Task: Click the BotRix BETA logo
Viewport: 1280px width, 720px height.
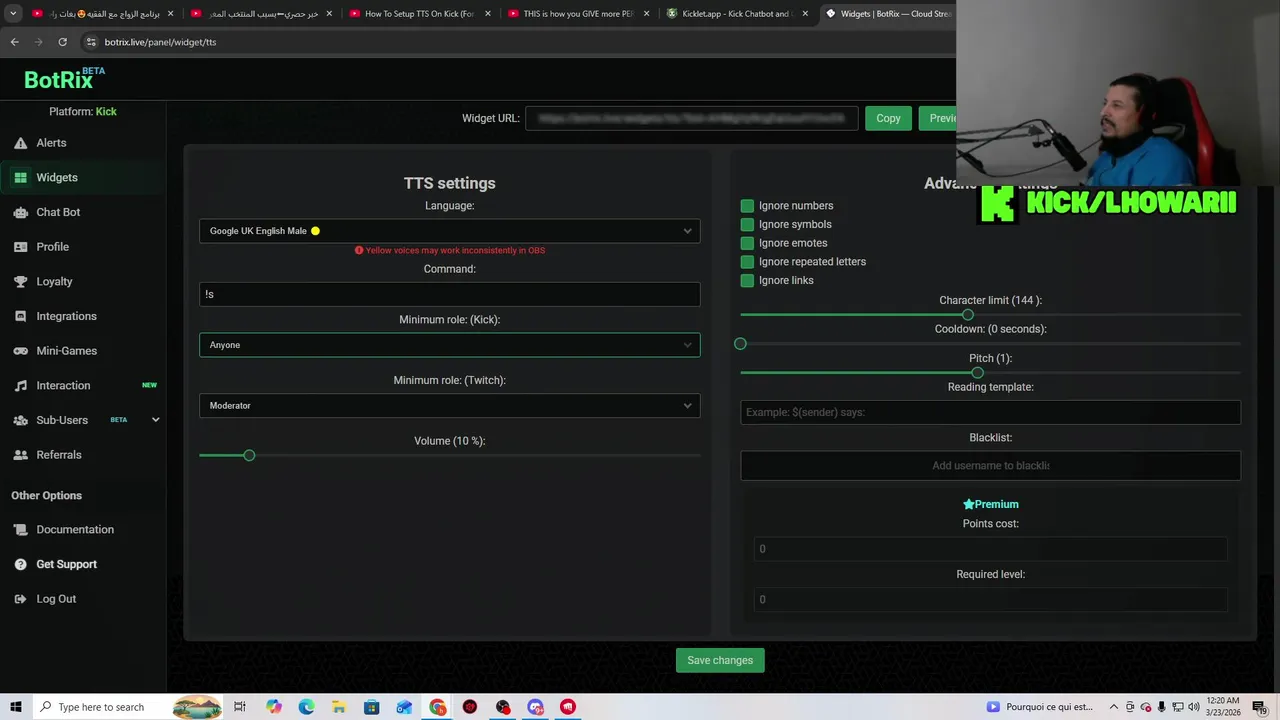Action: (64, 79)
